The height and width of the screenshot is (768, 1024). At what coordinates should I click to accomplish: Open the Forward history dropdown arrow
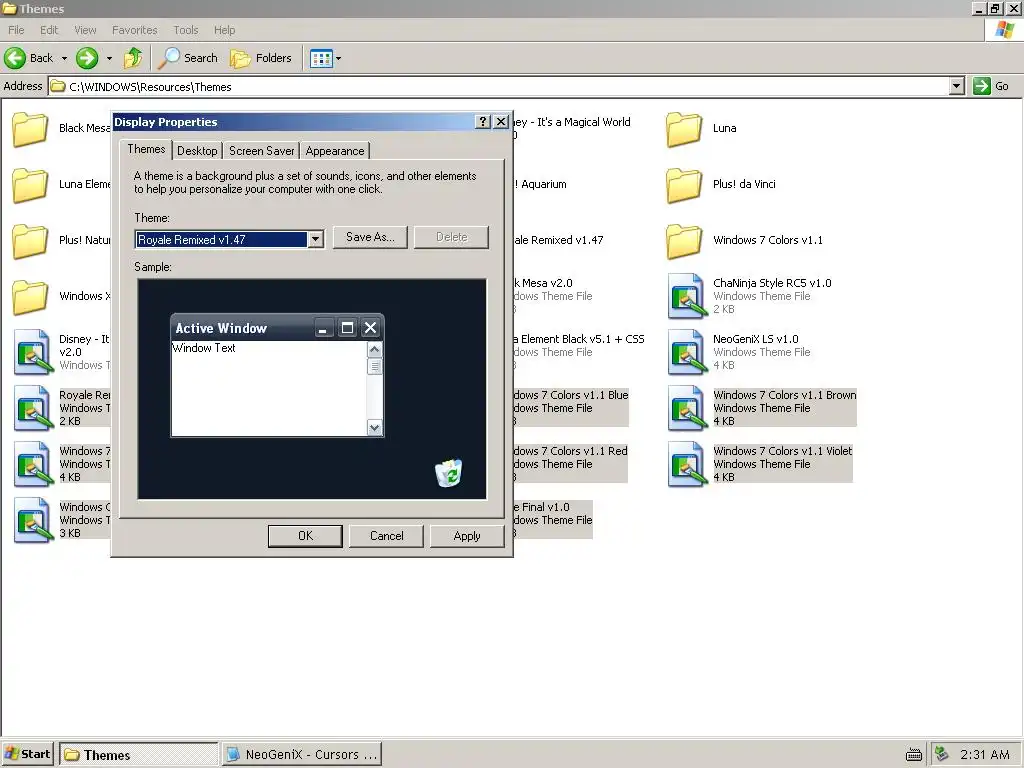pyautogui.click(x=109, y=58)
